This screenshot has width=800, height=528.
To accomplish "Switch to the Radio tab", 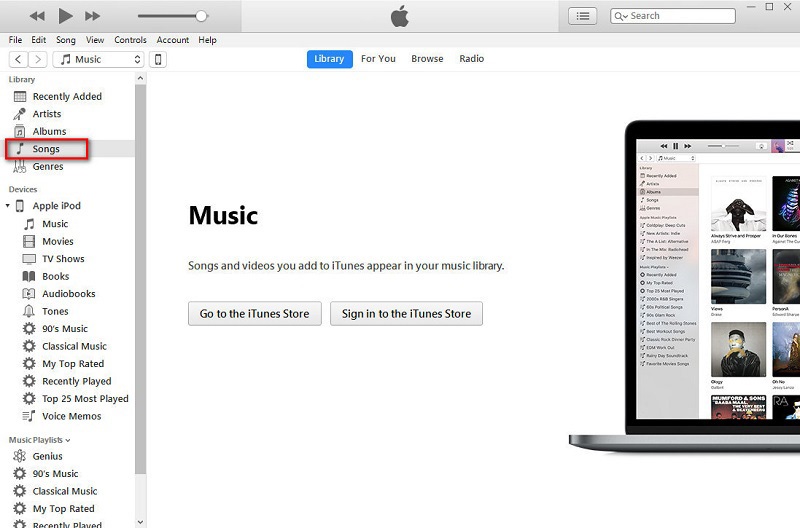I will click(x=471, y=59).
